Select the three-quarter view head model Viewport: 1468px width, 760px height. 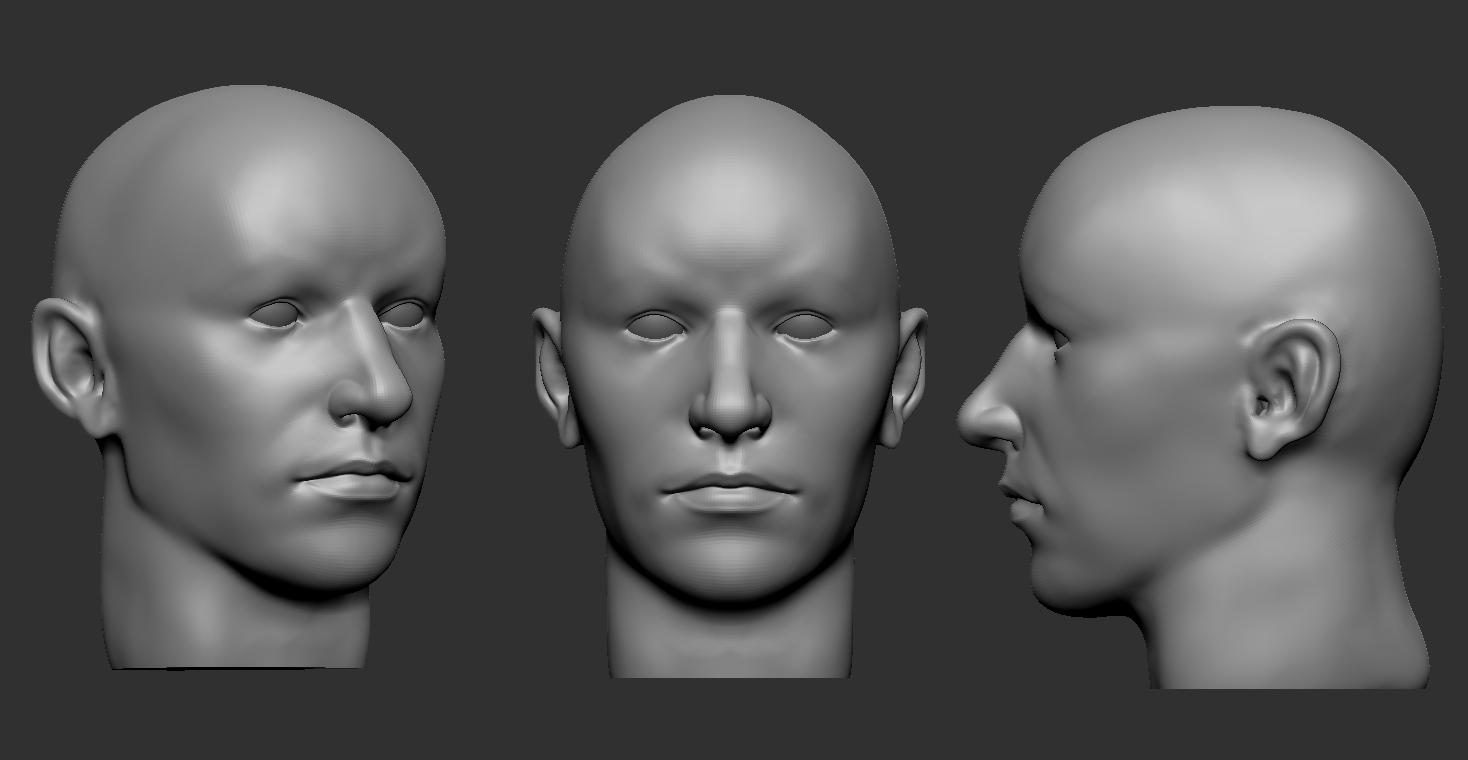tap(239, 377)
